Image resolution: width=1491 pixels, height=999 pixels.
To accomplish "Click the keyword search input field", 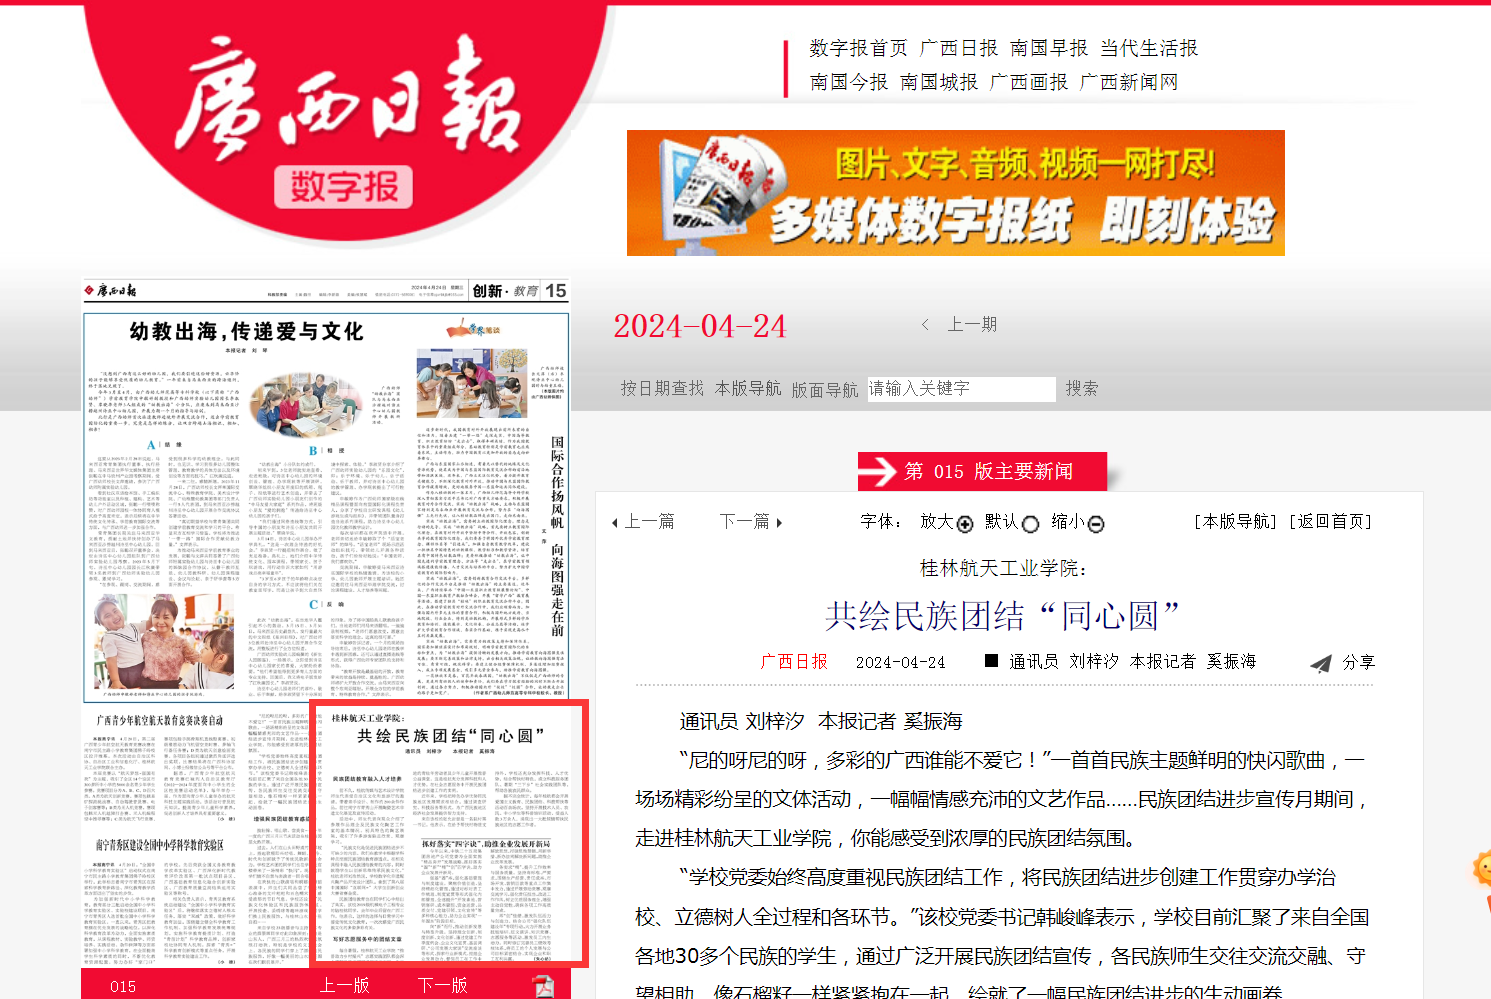I will coord(960,388).
